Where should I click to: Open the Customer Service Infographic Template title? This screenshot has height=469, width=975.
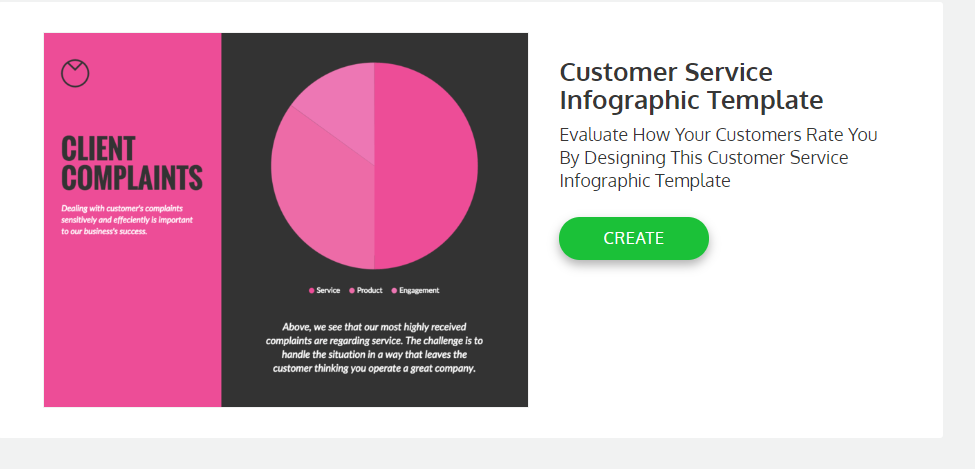[691, 86]
